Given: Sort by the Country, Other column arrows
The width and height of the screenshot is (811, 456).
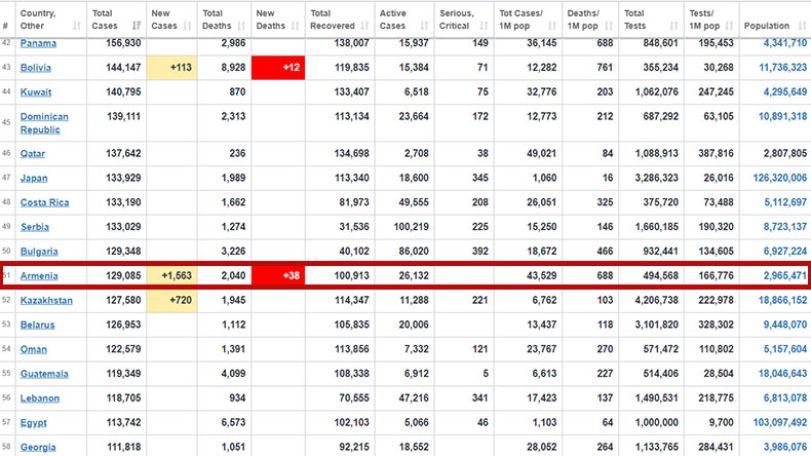Looking at the screenshot, I should pos(77,26).
